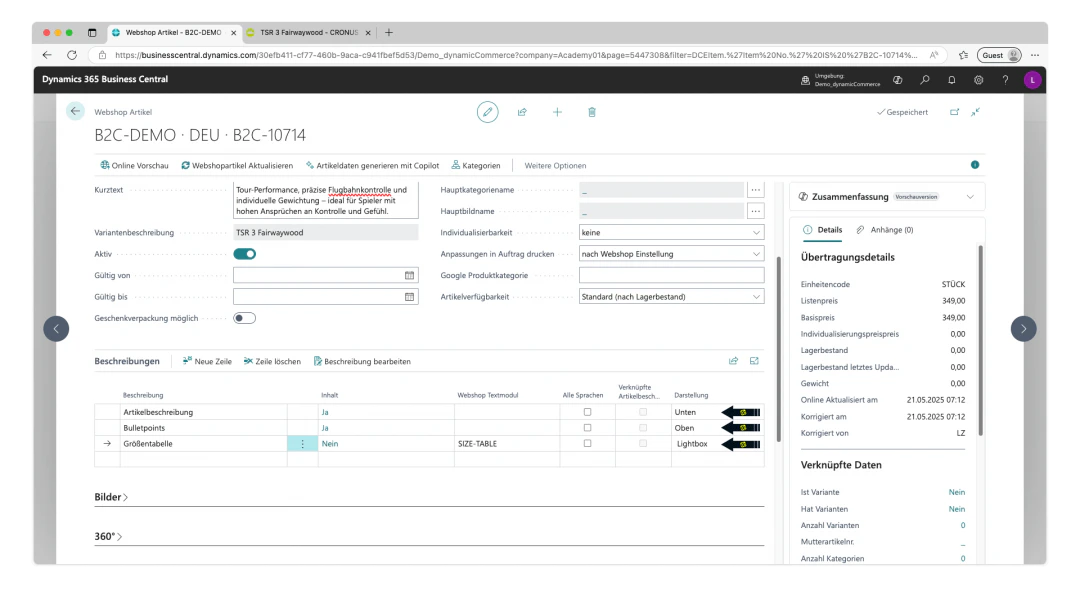
Task: Expand the Bilder section
Action: pyautogui.click(x=111, y=497)
